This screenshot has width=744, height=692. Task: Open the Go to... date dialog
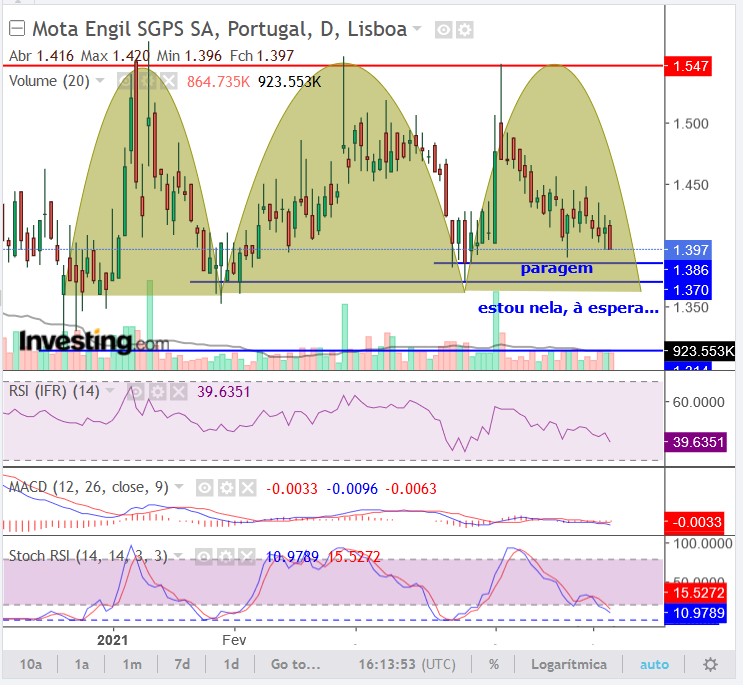pos(296,664)
